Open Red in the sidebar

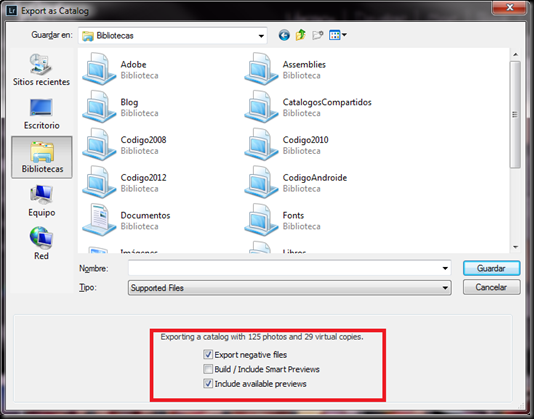41,243
